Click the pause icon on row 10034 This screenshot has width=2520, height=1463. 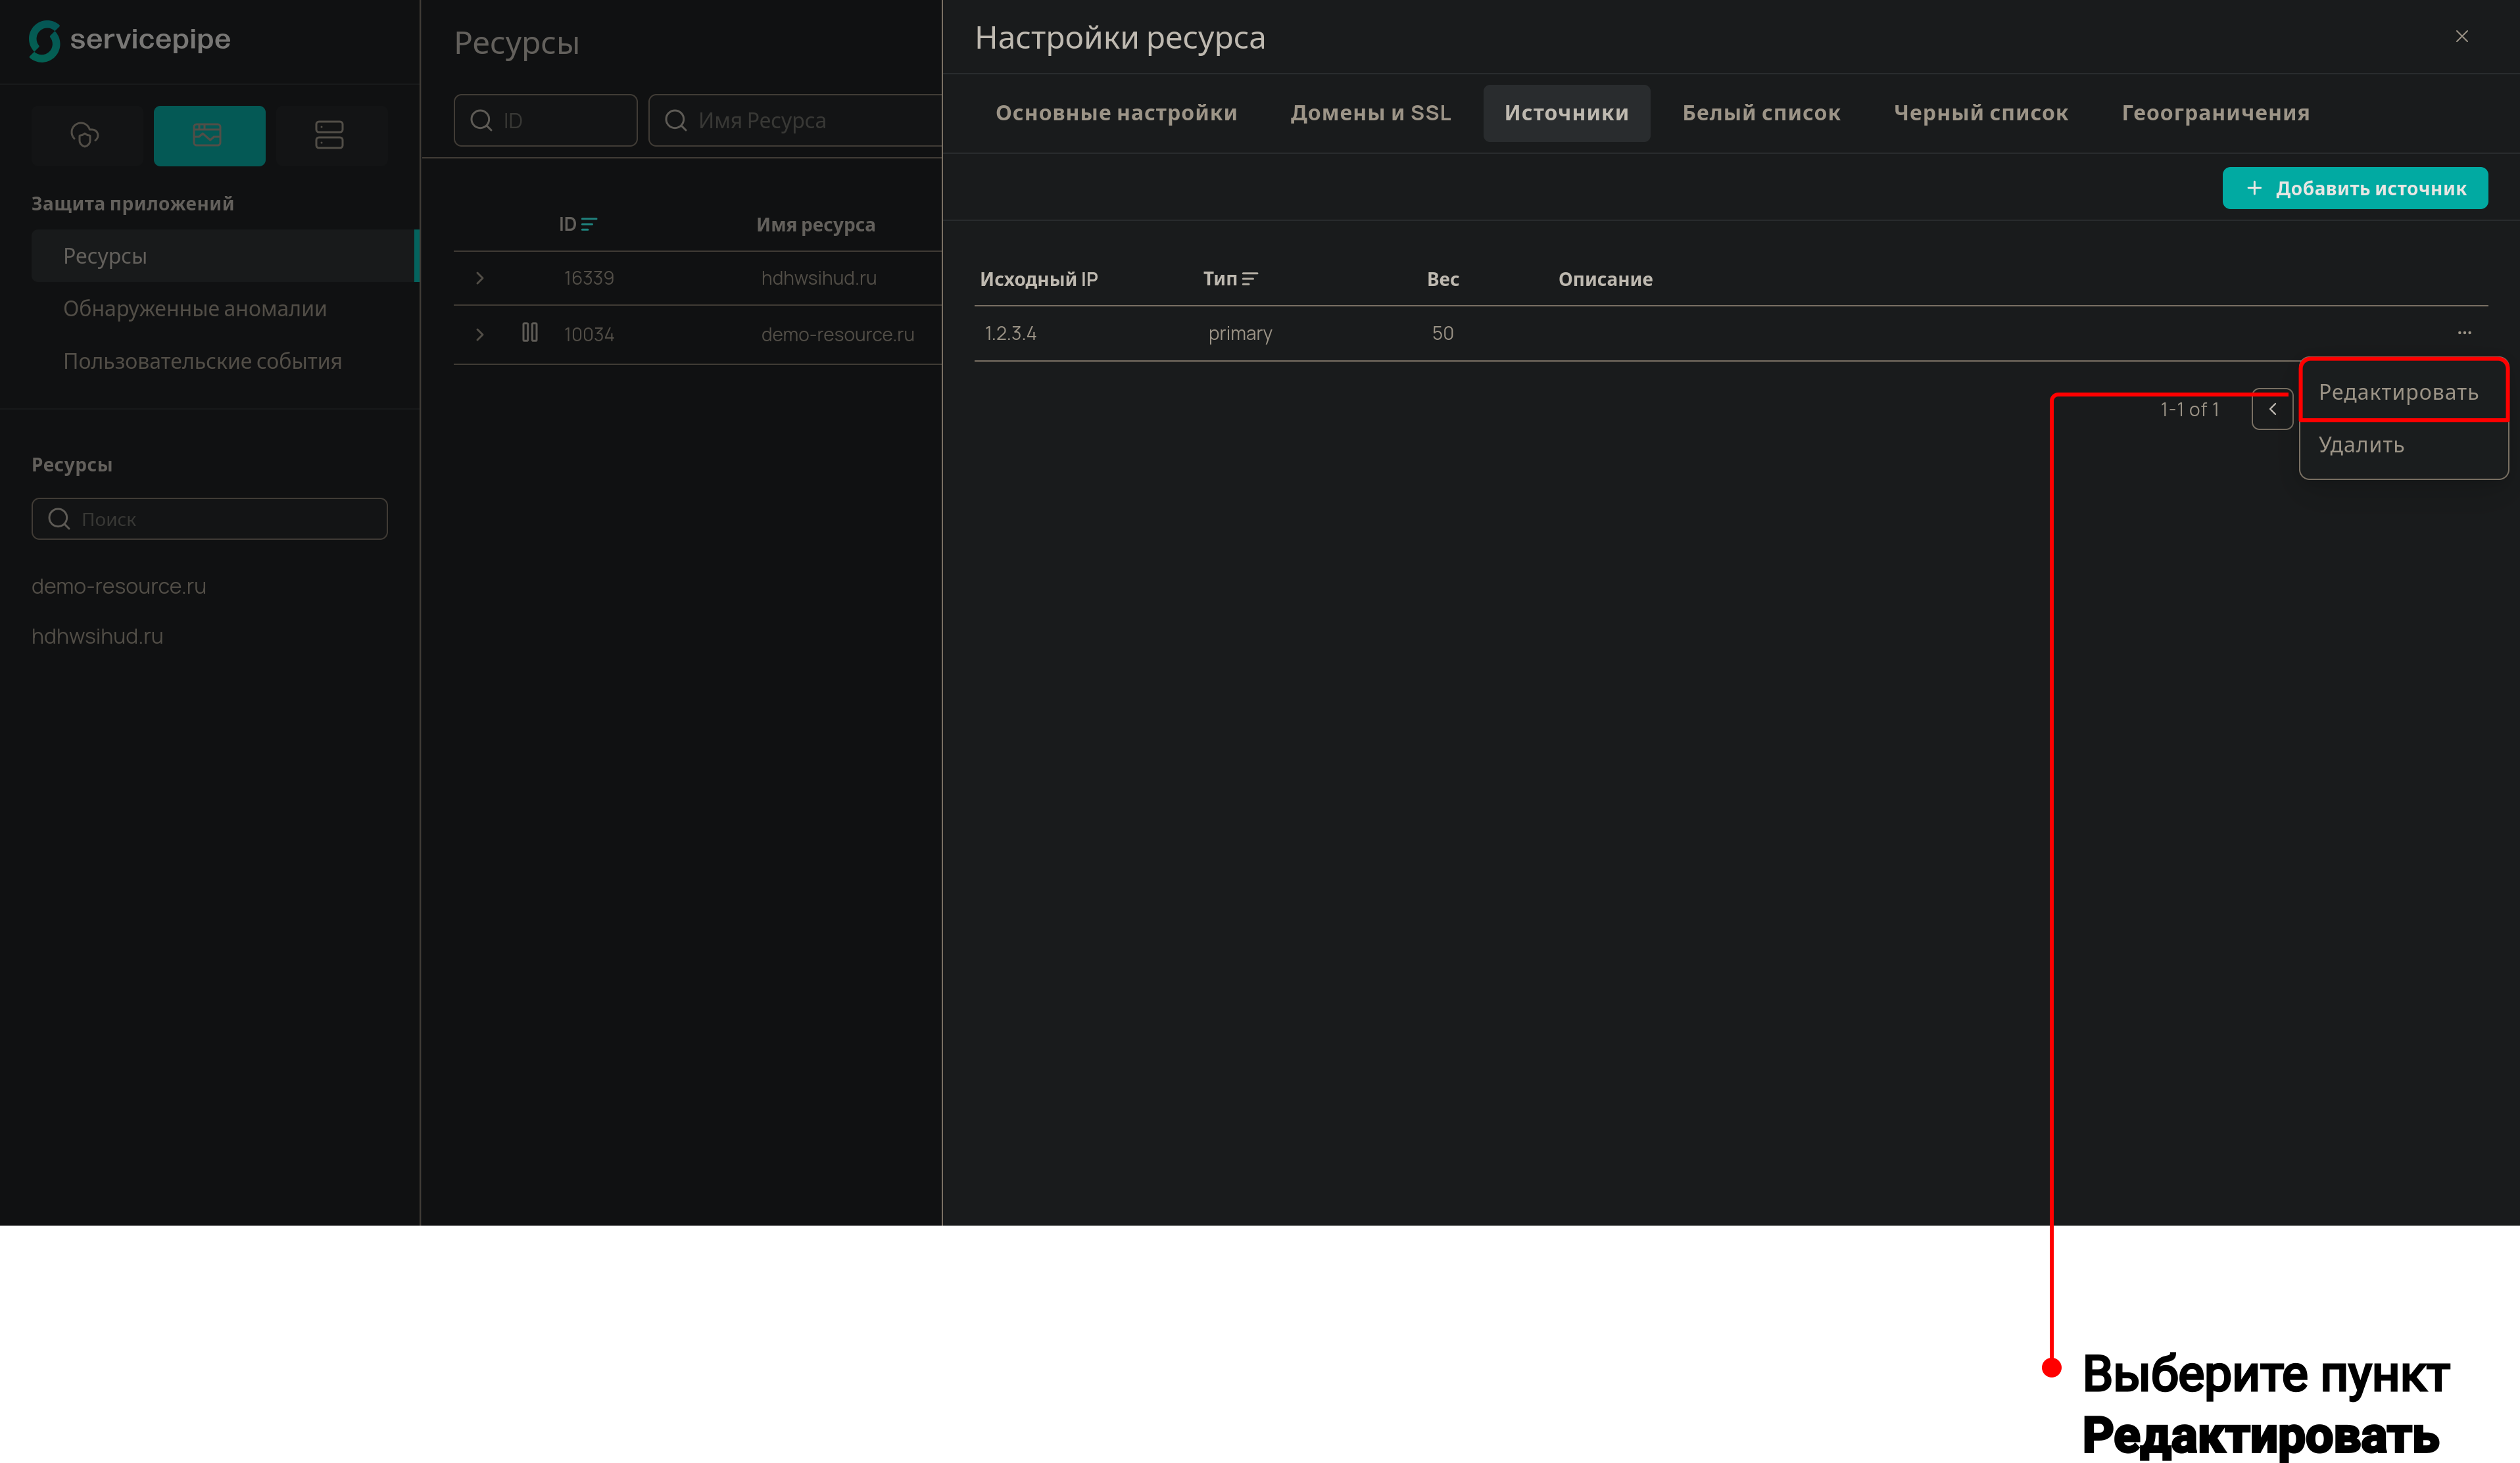530,332
